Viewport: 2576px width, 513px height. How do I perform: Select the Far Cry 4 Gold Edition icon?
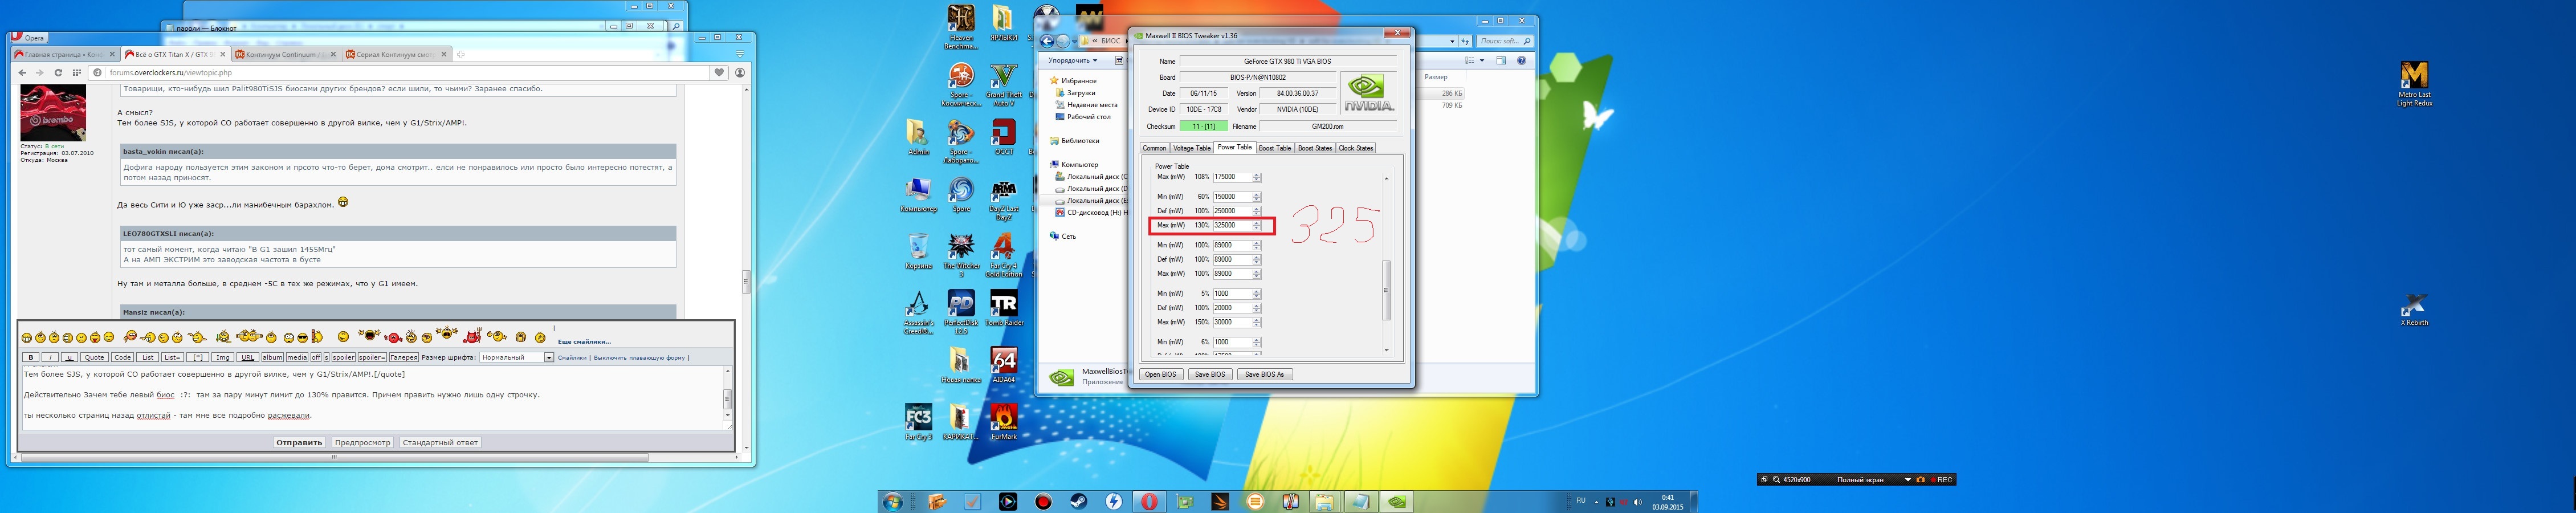(x=1003, y=255)
